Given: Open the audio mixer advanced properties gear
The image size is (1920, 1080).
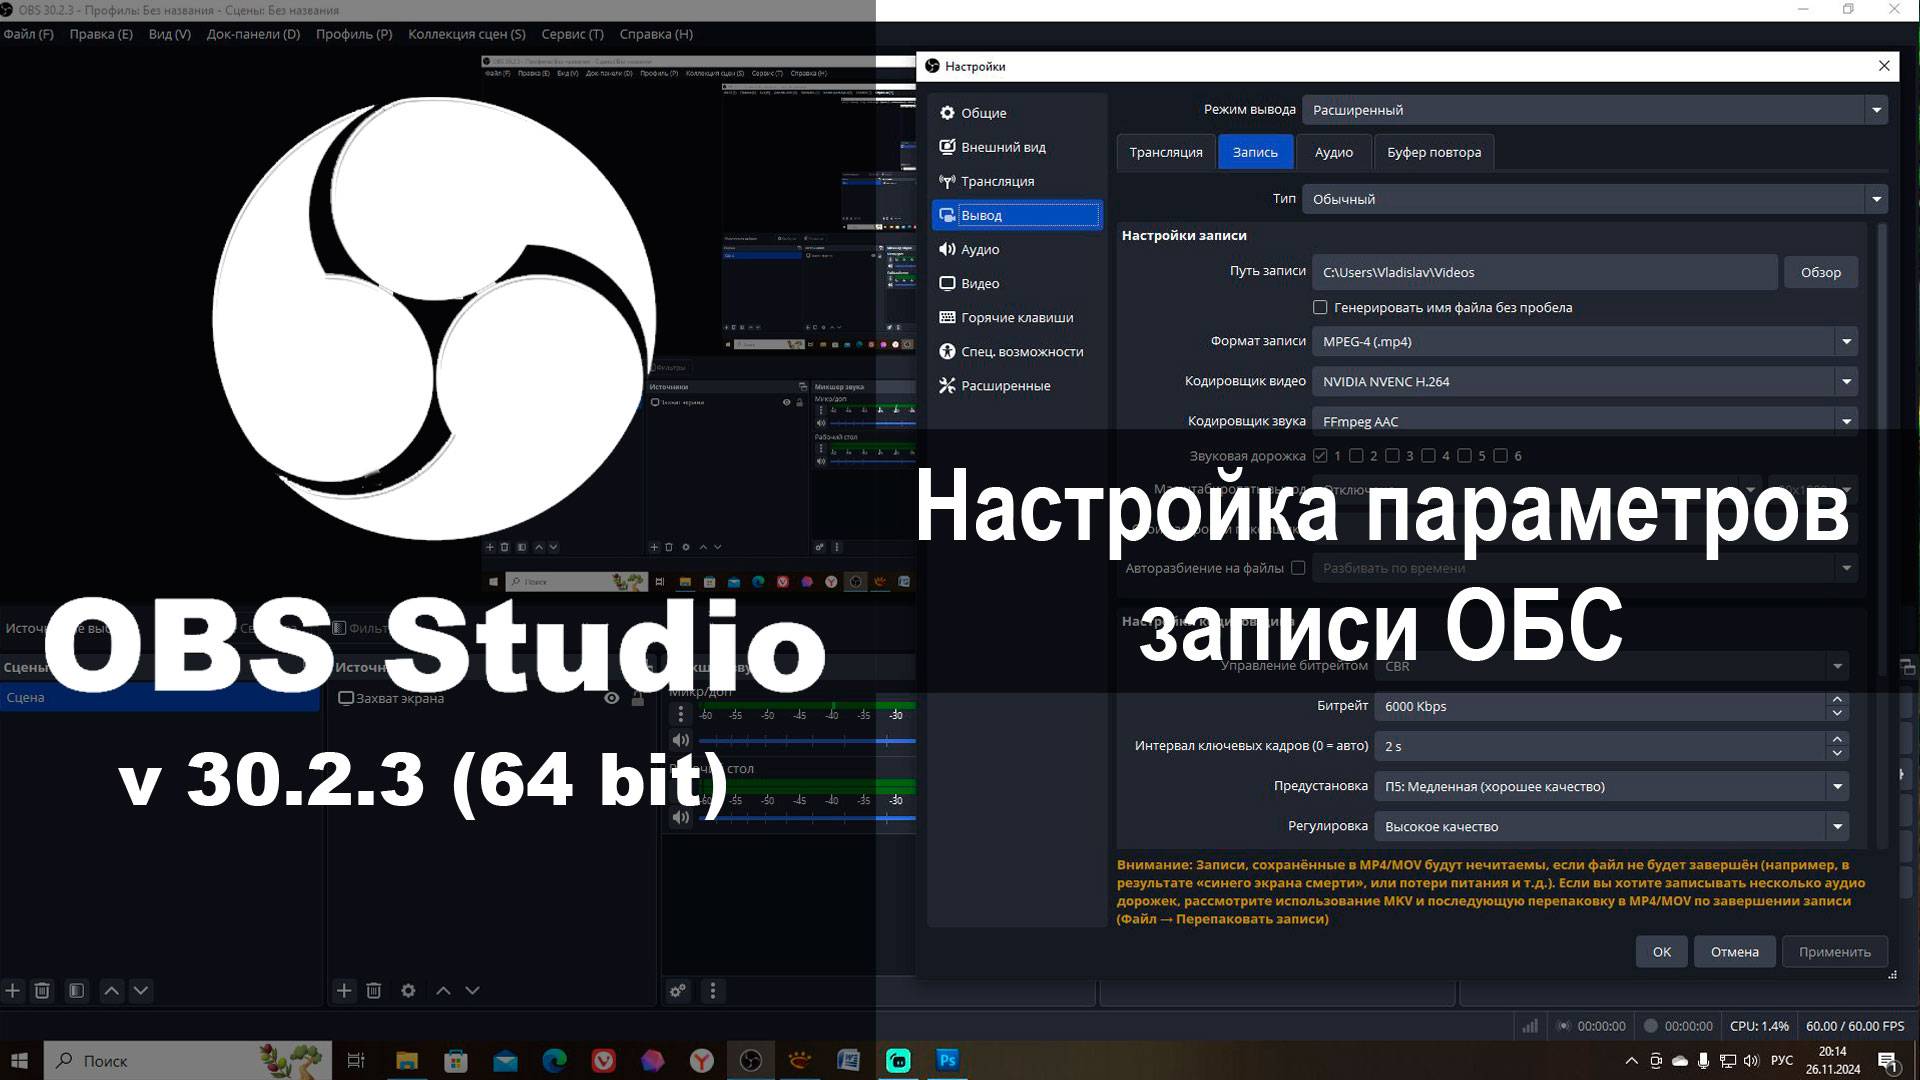Looking at the screenshot, I should 678,990.
